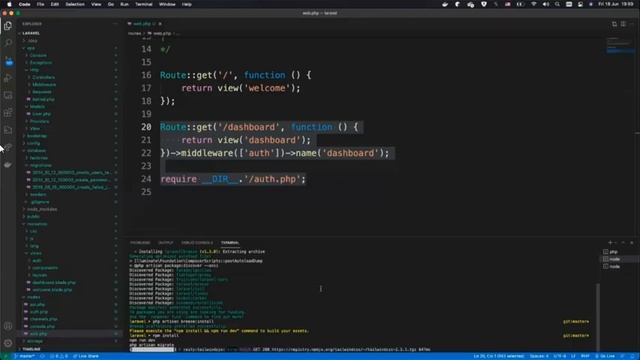Expand the Exceptions folder
The width and height of the screenshot is (640, 360).
40,63
